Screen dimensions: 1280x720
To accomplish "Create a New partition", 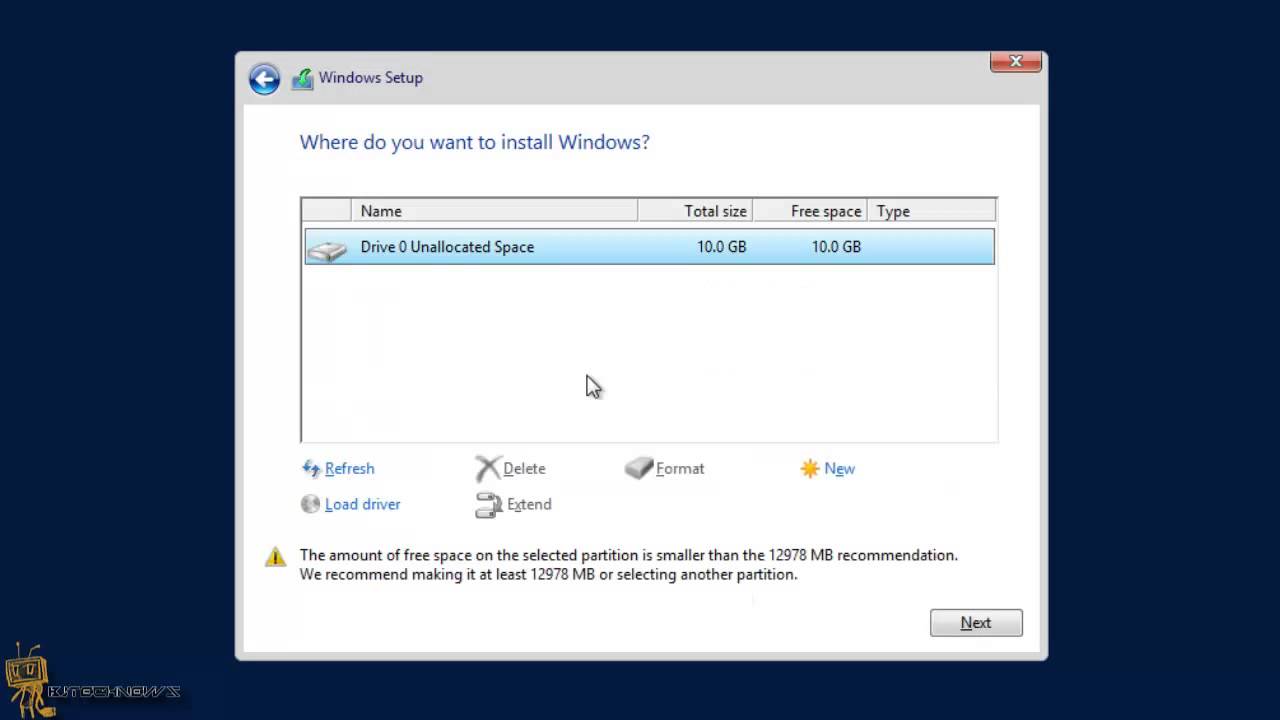I will pyautogui.click(x=840, y=468).
